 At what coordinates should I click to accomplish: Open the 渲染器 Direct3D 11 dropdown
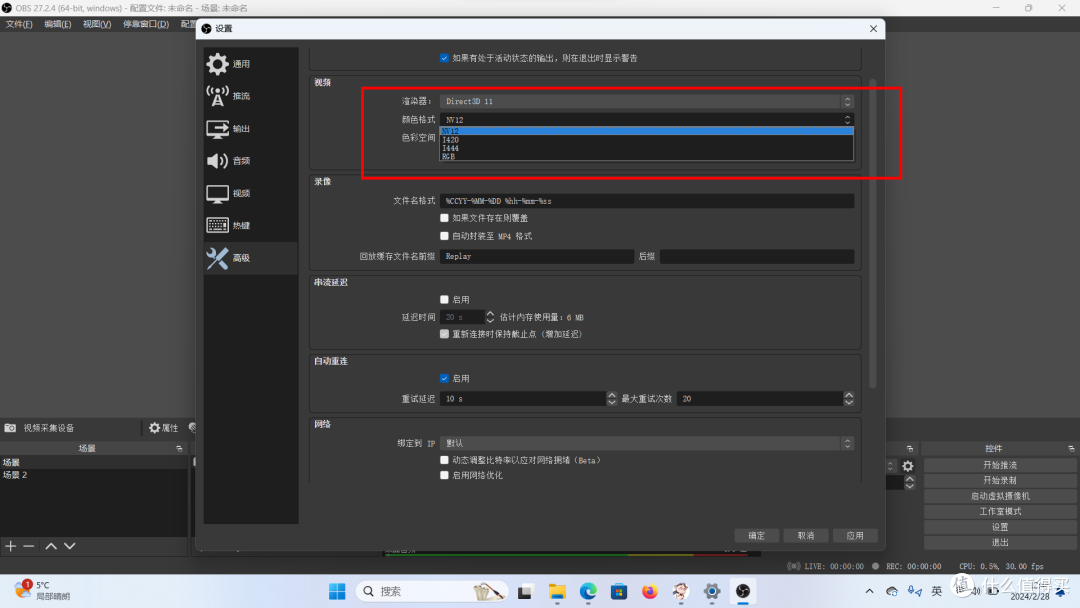point(647,101)
